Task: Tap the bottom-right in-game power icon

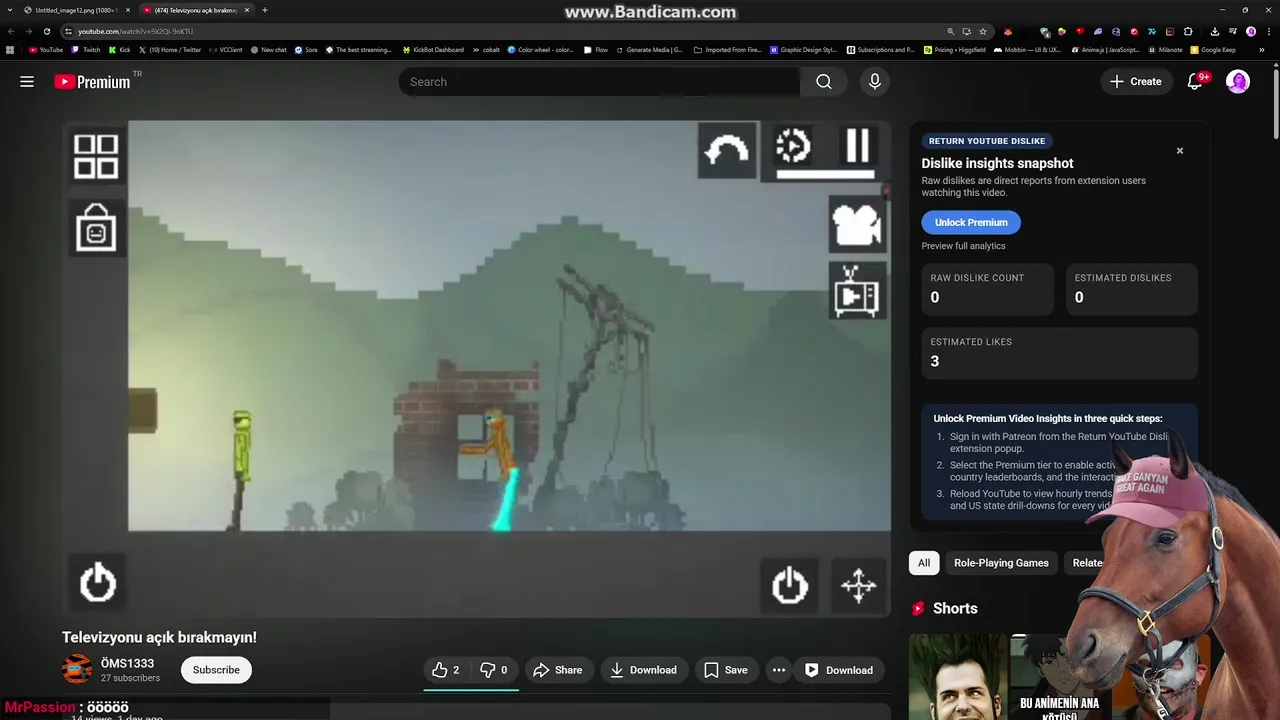Action: pyautogui.click(x=790, y=586)
